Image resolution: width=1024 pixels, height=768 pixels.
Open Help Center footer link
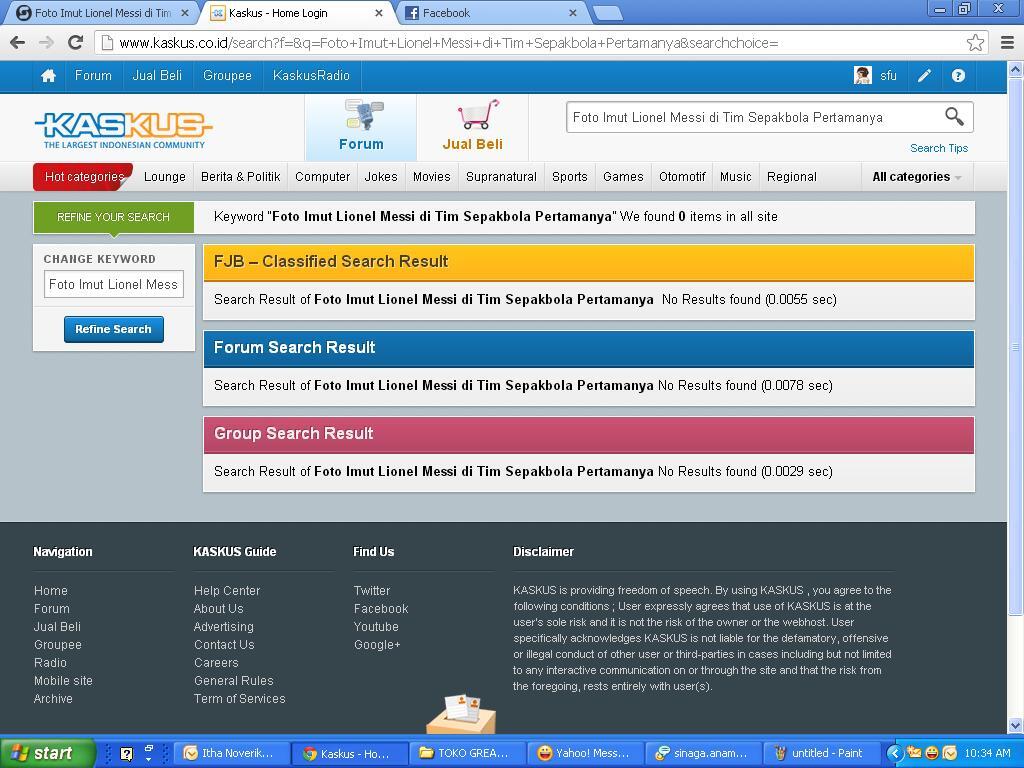[227, 590]
